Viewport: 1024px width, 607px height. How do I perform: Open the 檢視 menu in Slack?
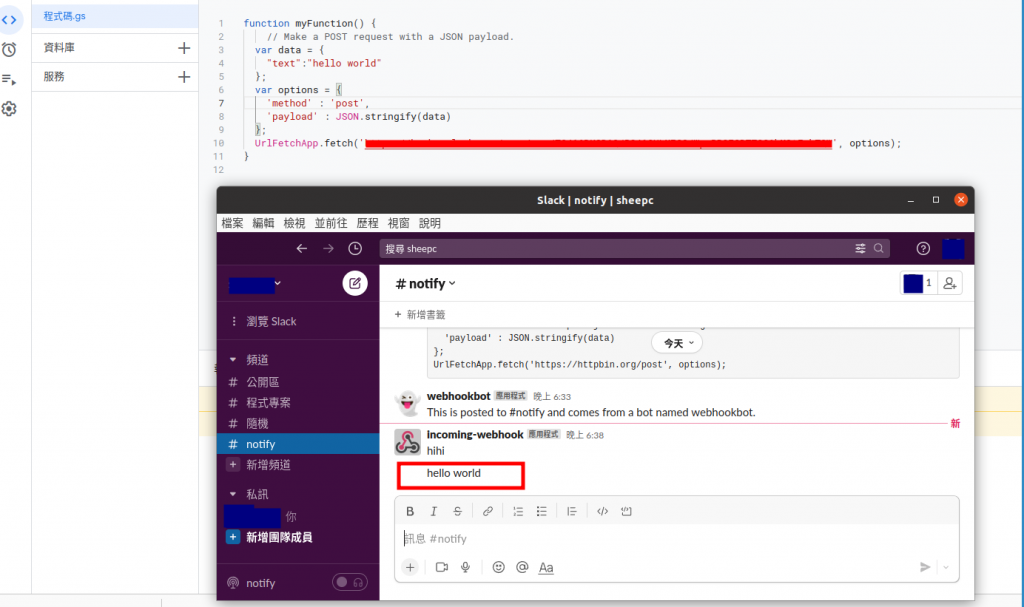[x=294, y=223]
